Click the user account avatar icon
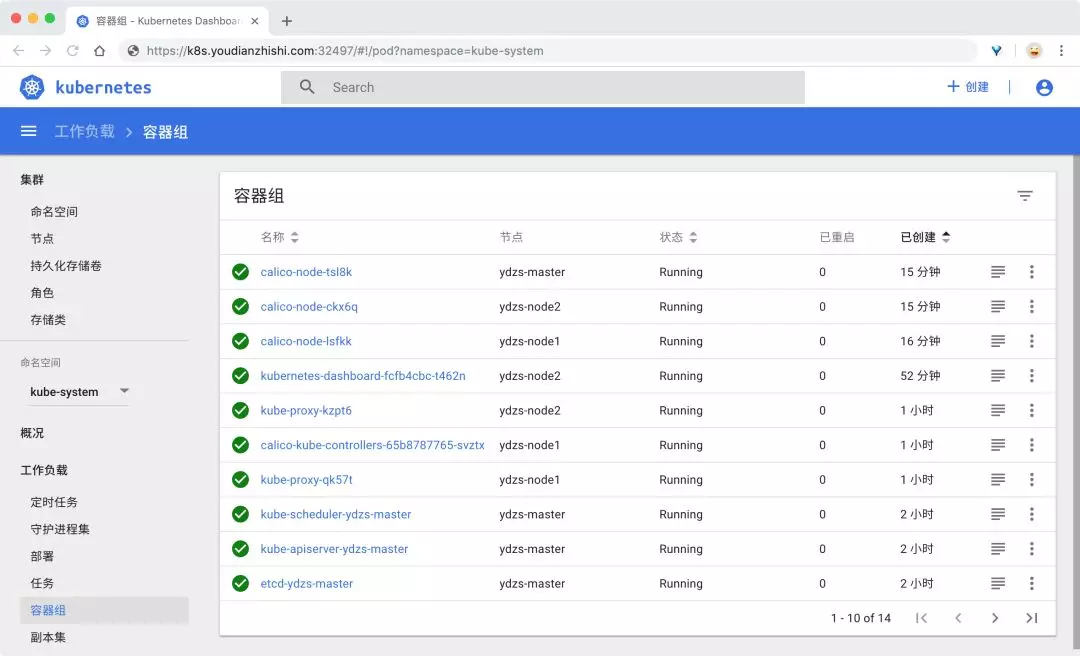This screenshot has height=656, width=1080. click(x=1044, y=88)
